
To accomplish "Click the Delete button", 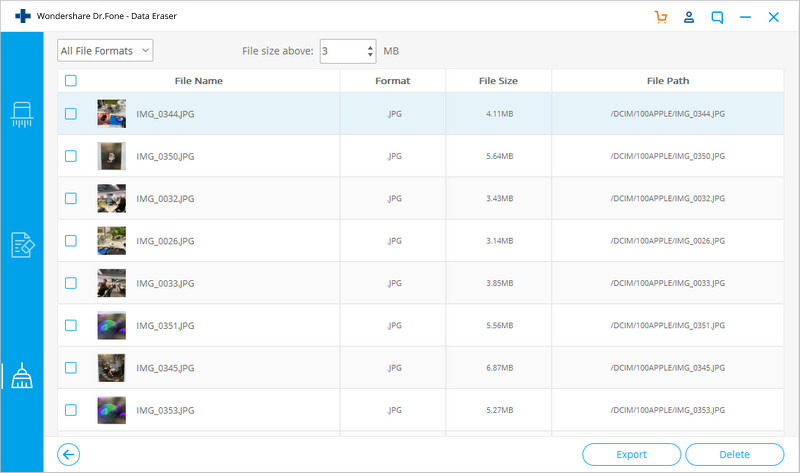I will point(734,454).
